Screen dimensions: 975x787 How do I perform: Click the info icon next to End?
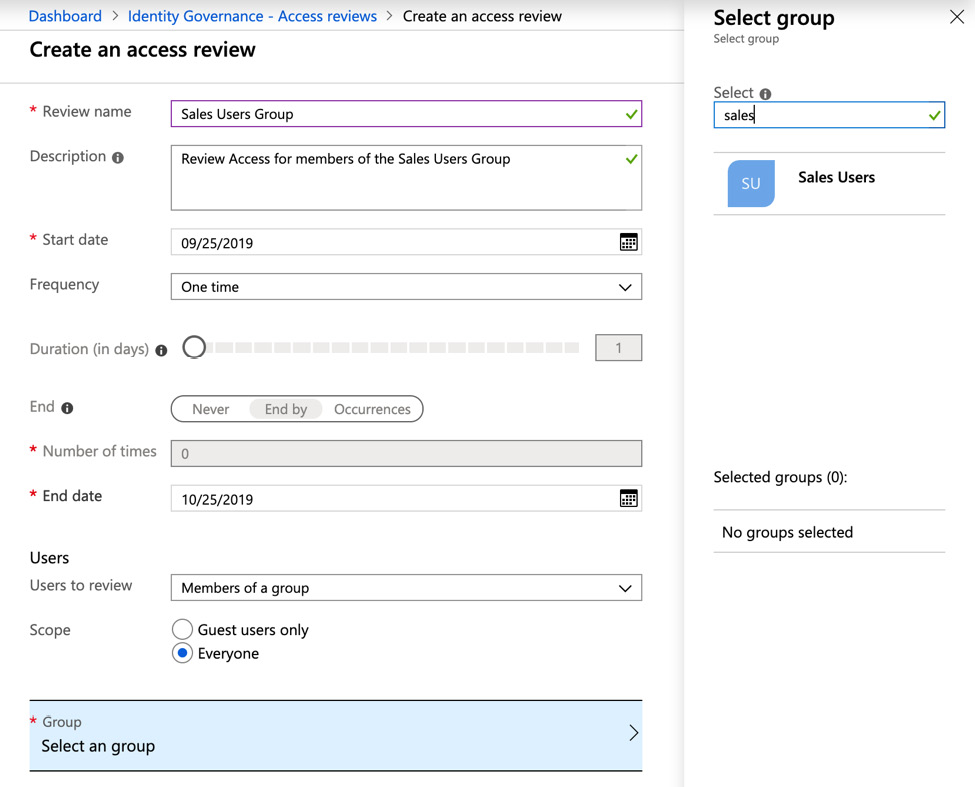pos(67,408)
